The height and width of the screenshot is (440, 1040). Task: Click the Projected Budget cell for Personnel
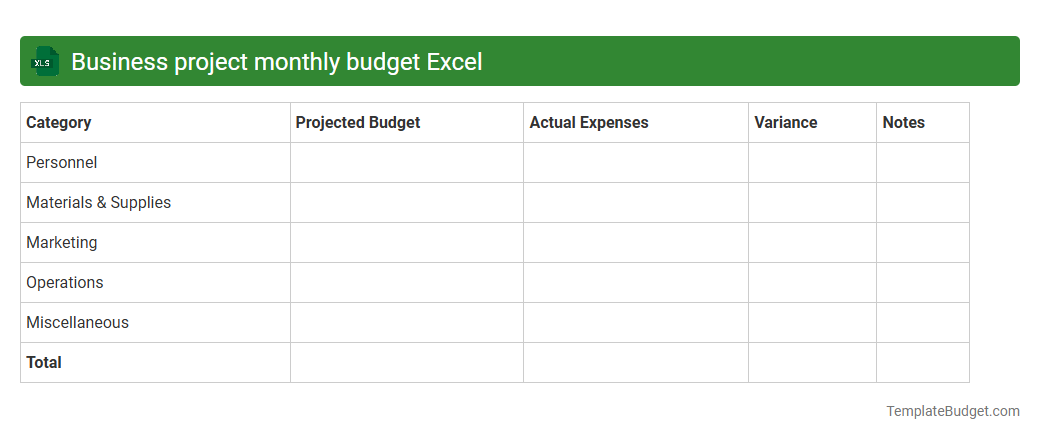[x=407, y=163]
